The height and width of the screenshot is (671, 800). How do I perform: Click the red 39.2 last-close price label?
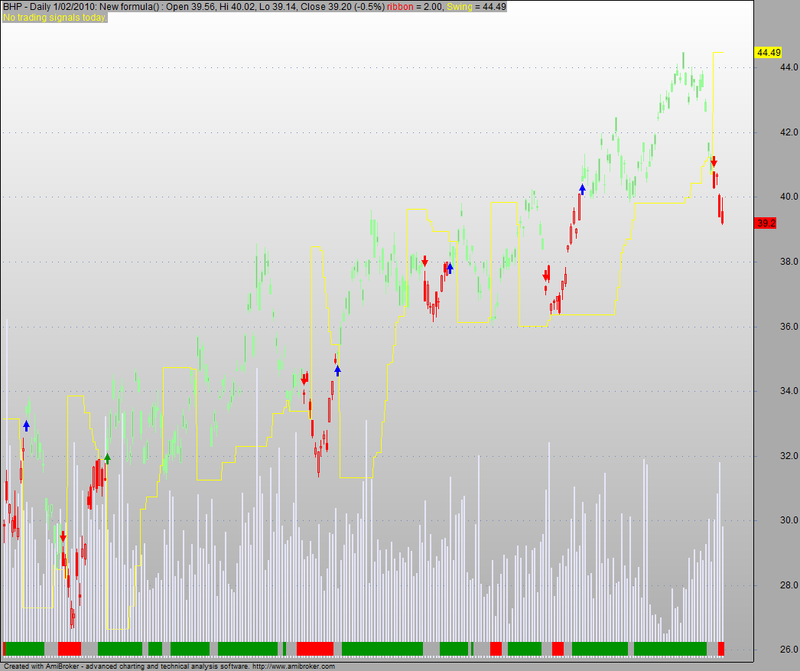point(765,223)
